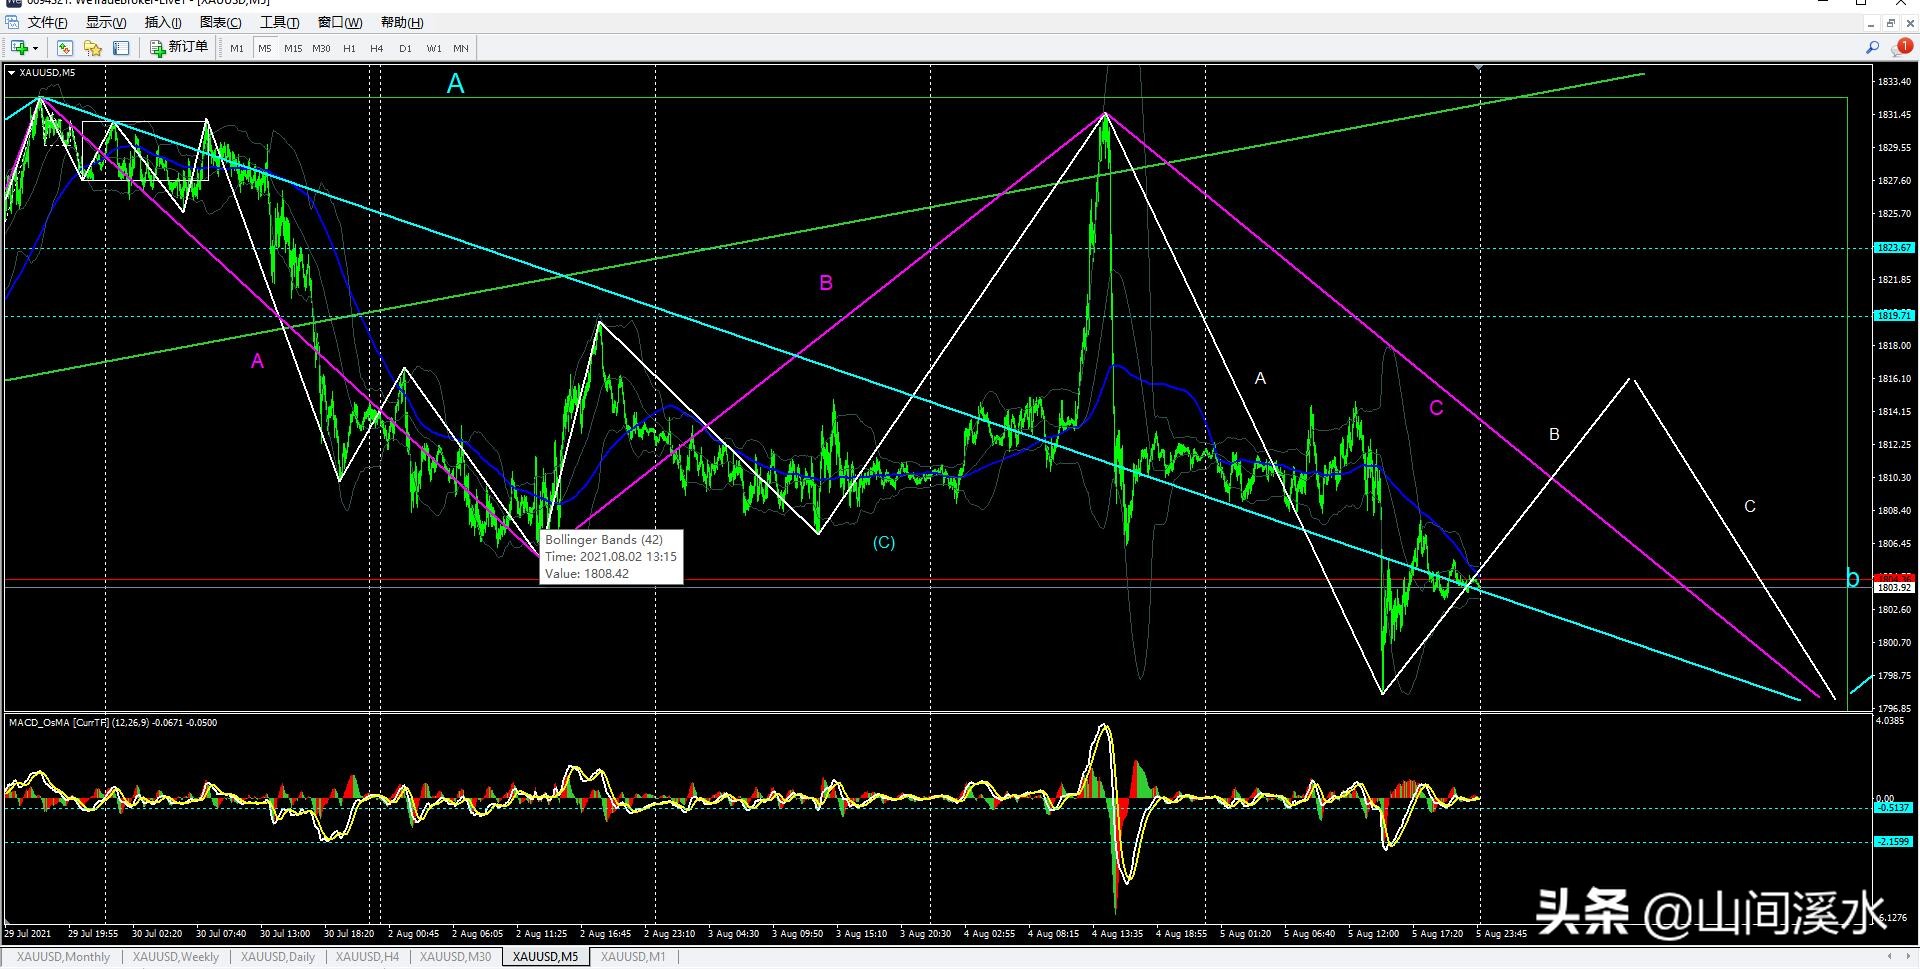
Task: Switch to the M15 timeframe
Action: [x=293, y=48]
